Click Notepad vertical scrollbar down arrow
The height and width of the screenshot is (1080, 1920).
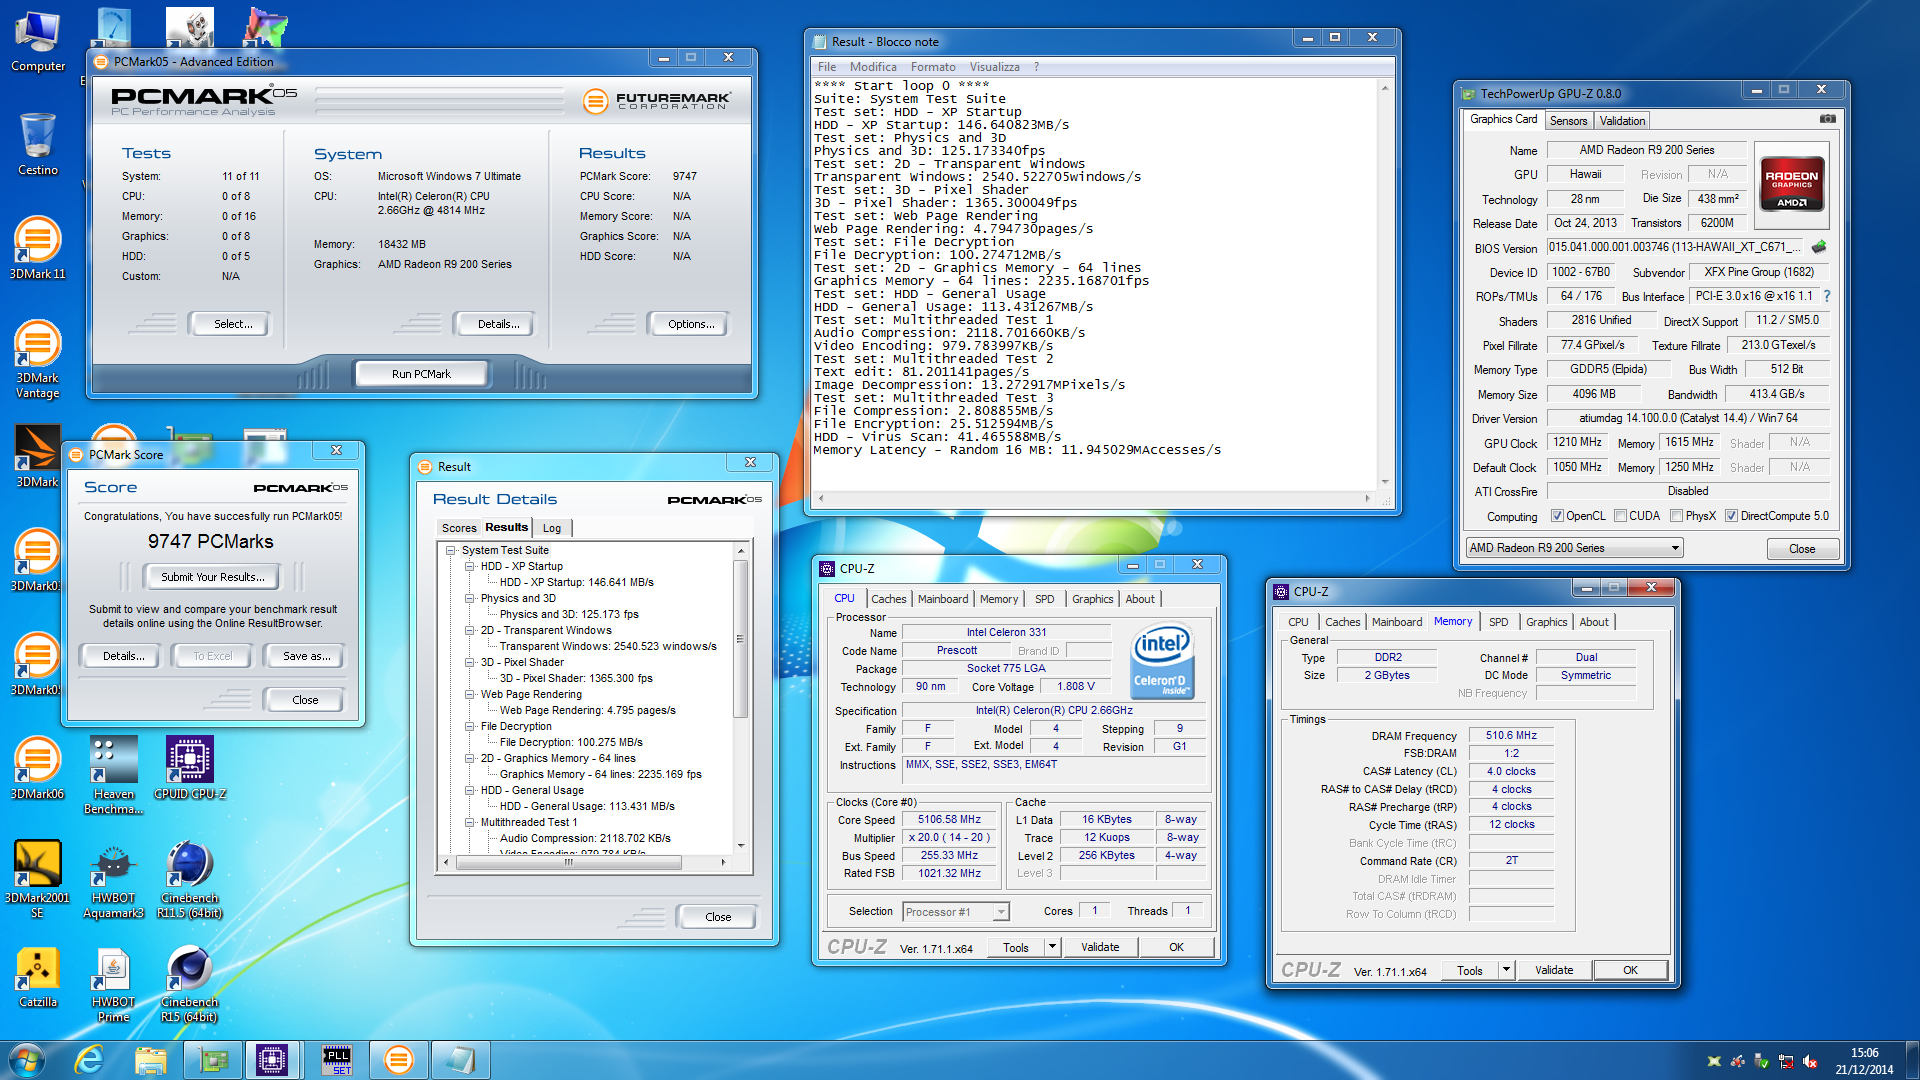pos(1385,482)
